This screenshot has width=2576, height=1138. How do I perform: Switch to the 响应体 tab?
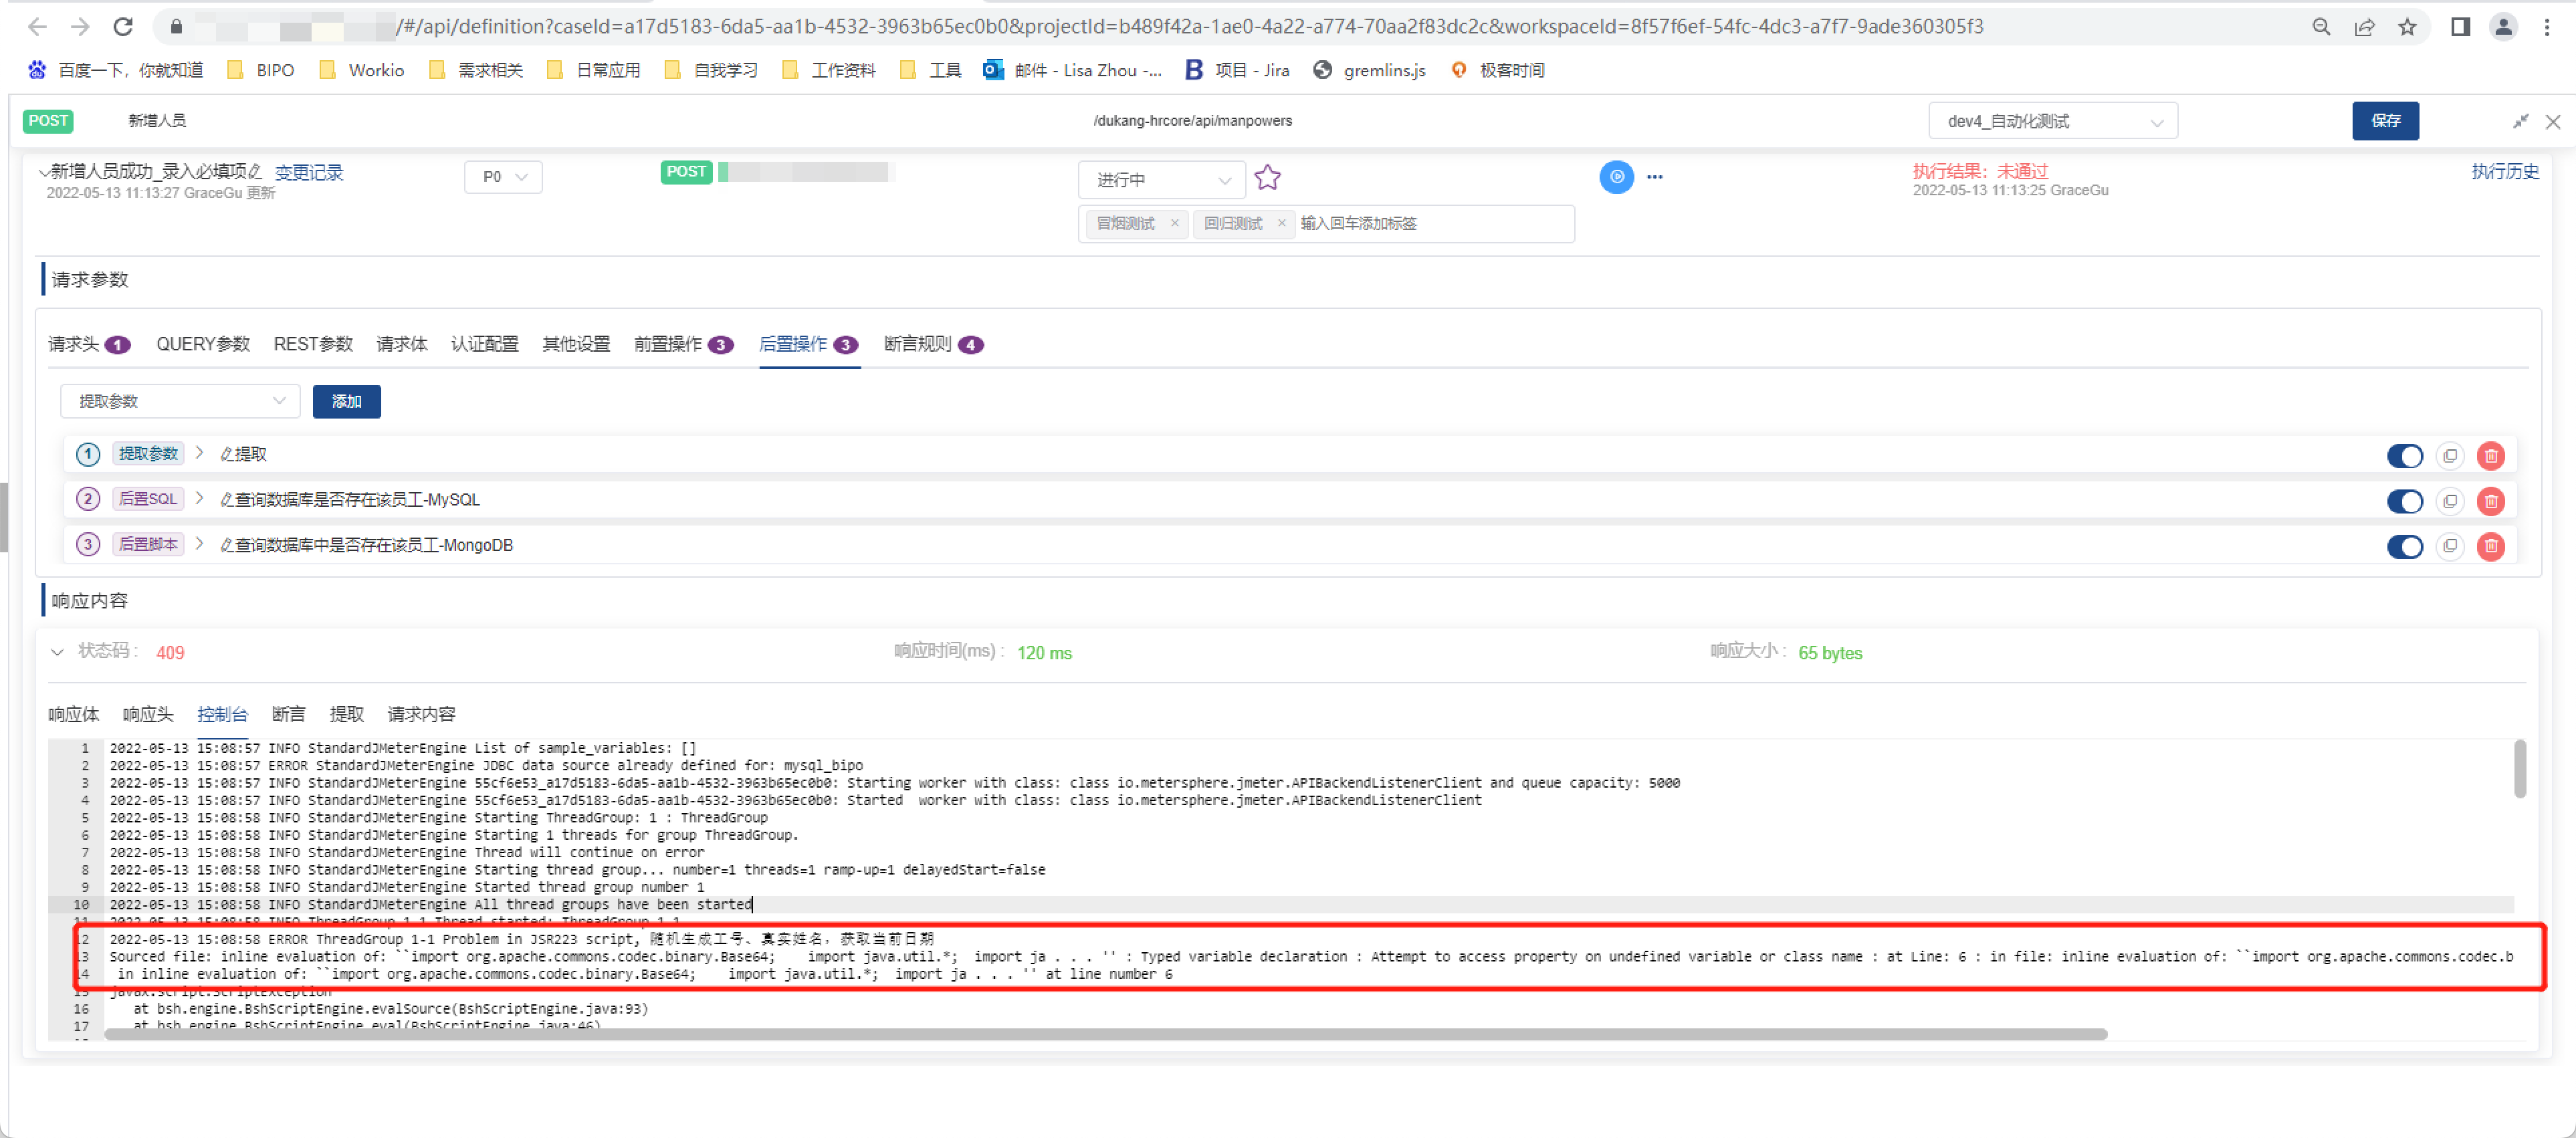73,714
